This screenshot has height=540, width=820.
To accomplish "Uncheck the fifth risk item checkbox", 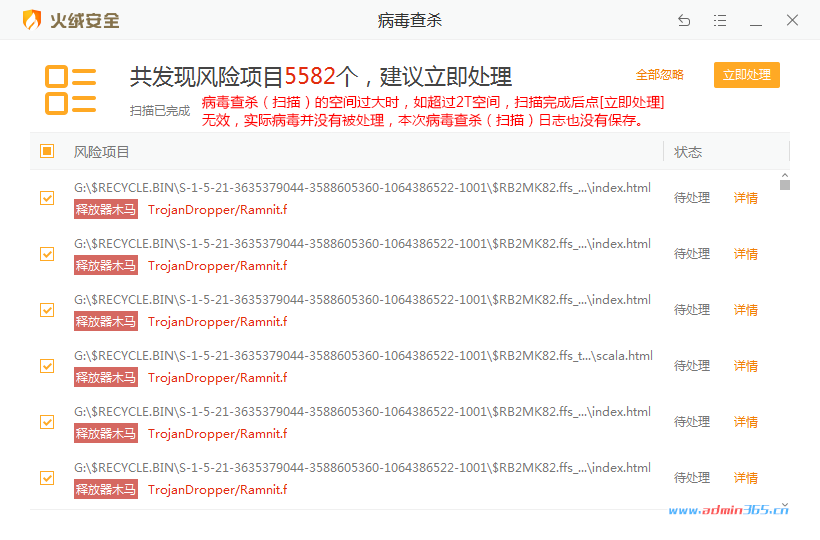I will [47, 422].
